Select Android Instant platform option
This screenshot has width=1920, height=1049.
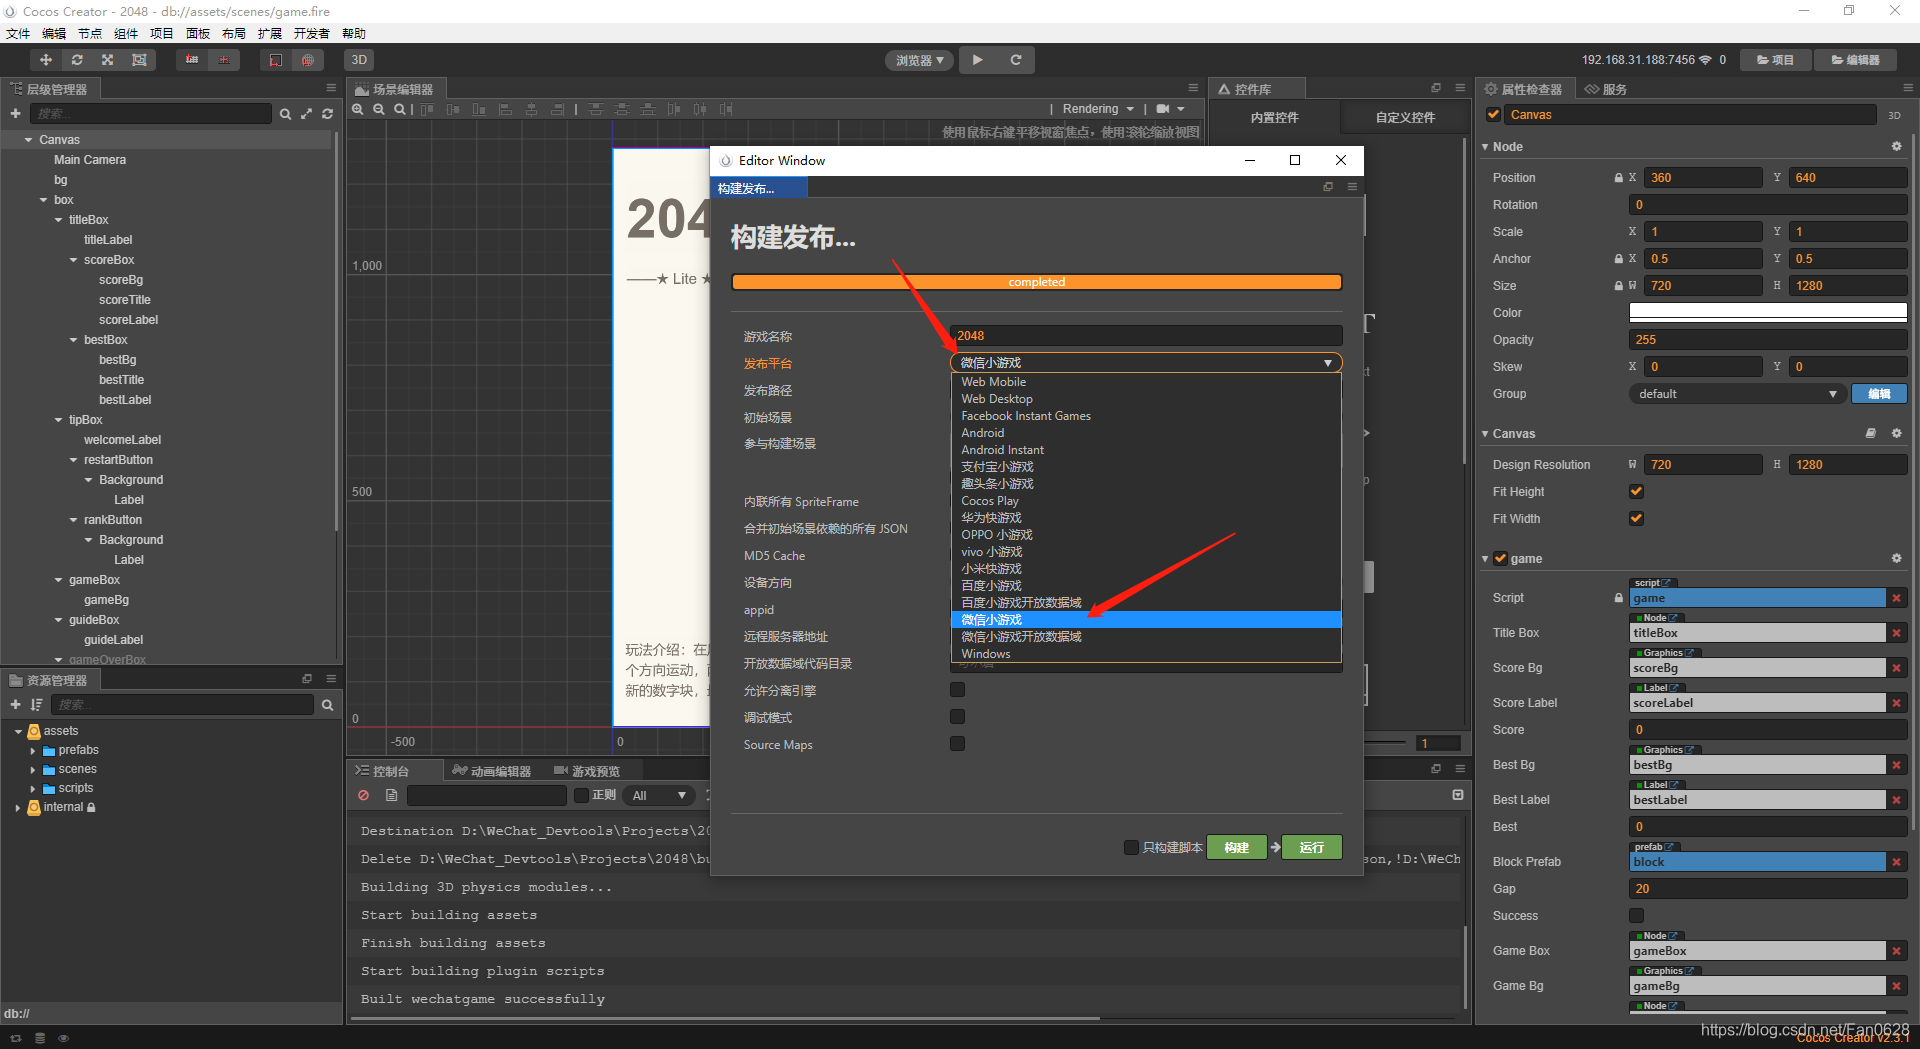(1145, 450)
